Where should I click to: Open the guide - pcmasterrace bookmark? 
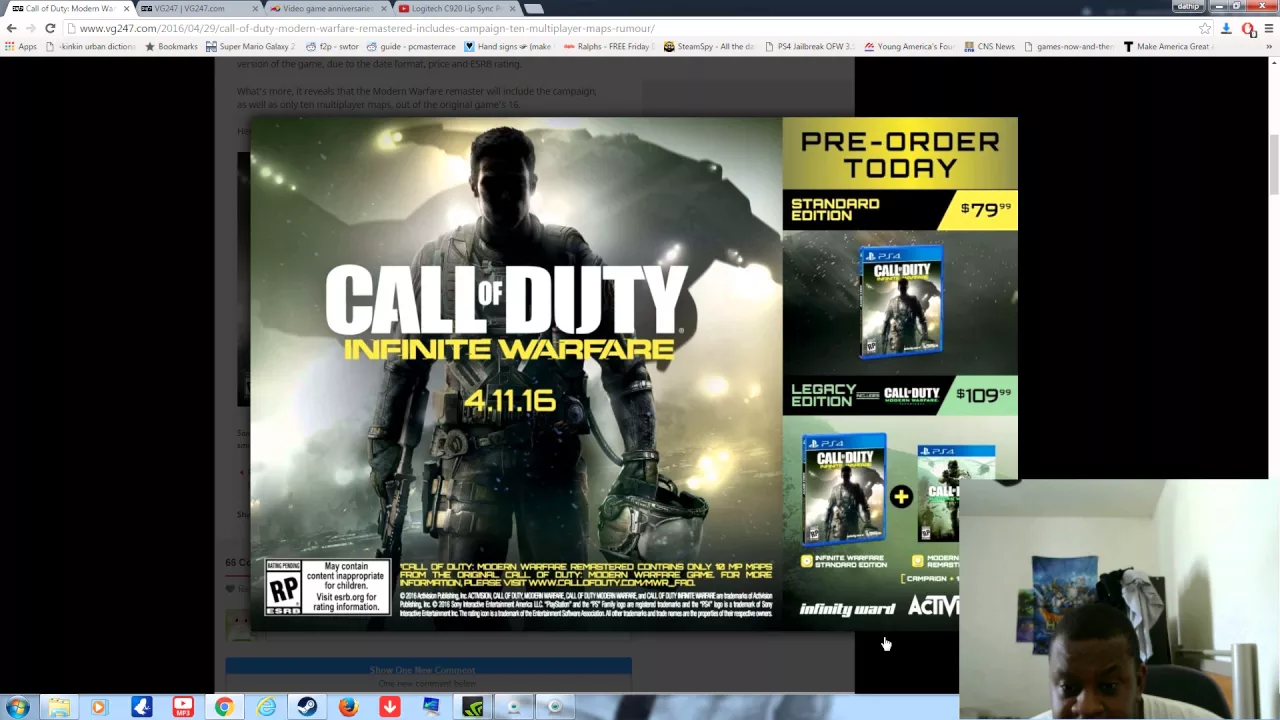[x=411, y=46]
